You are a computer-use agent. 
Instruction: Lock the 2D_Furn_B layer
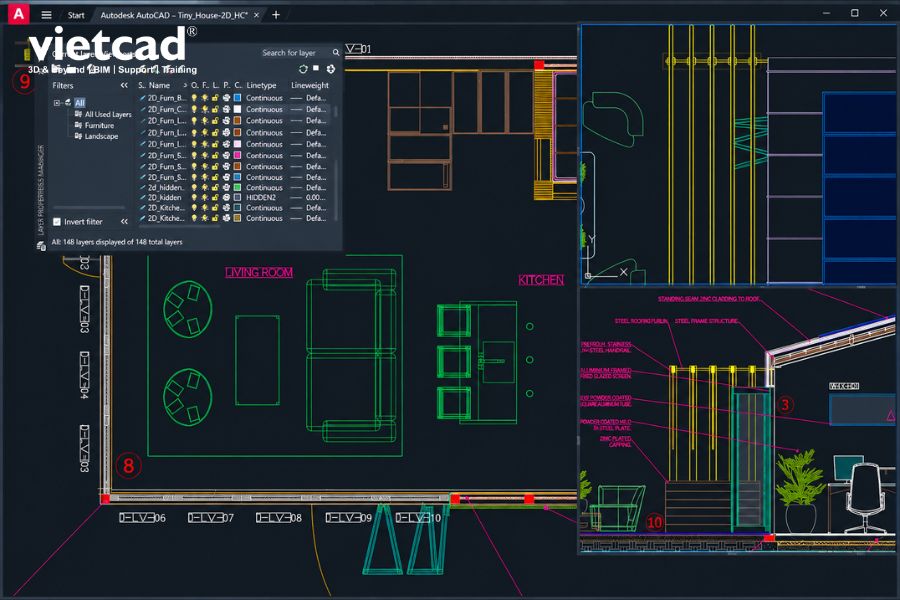point(215,98)
